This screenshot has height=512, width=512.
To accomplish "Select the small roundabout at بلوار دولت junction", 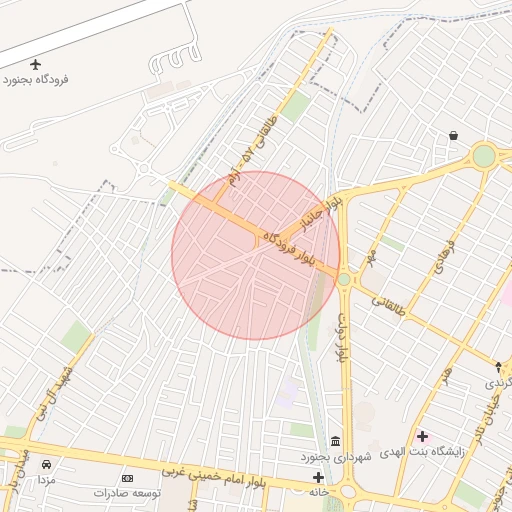I will 344,279.
